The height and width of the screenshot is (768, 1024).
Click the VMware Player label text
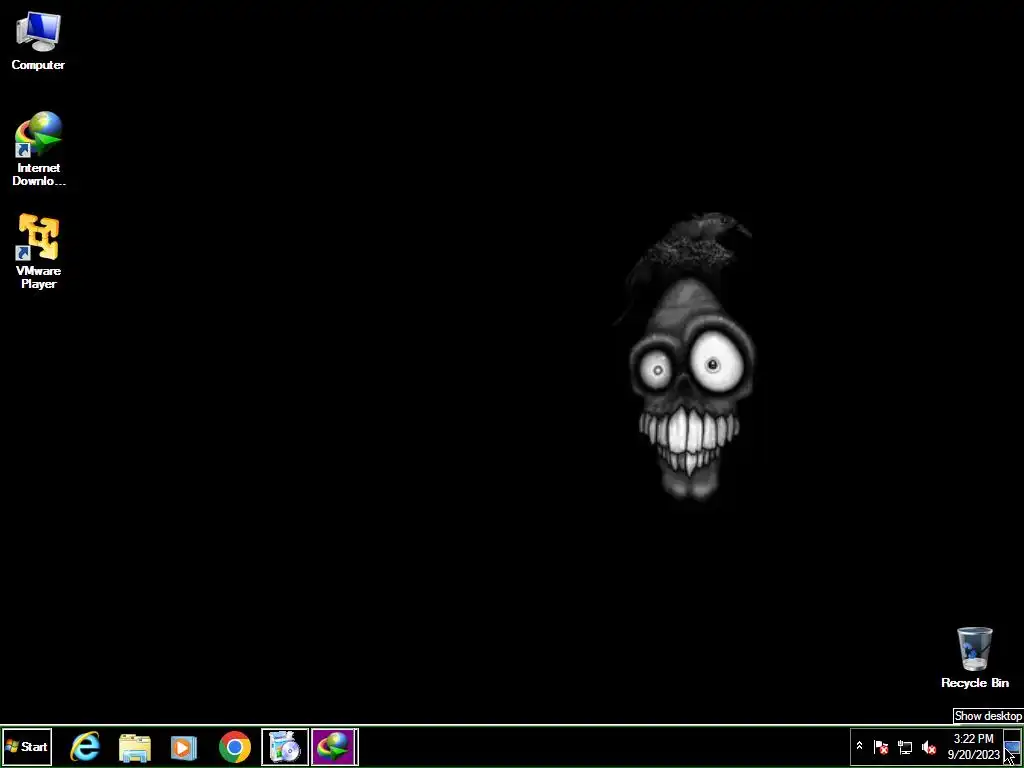click(x=39, y=277)
